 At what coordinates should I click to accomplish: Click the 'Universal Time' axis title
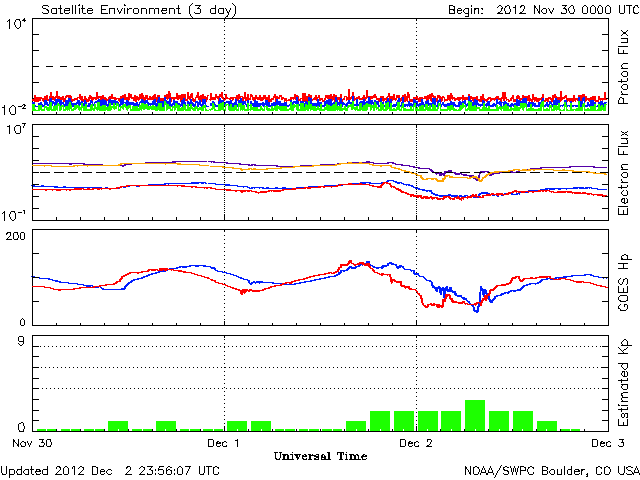pos(320,456)
